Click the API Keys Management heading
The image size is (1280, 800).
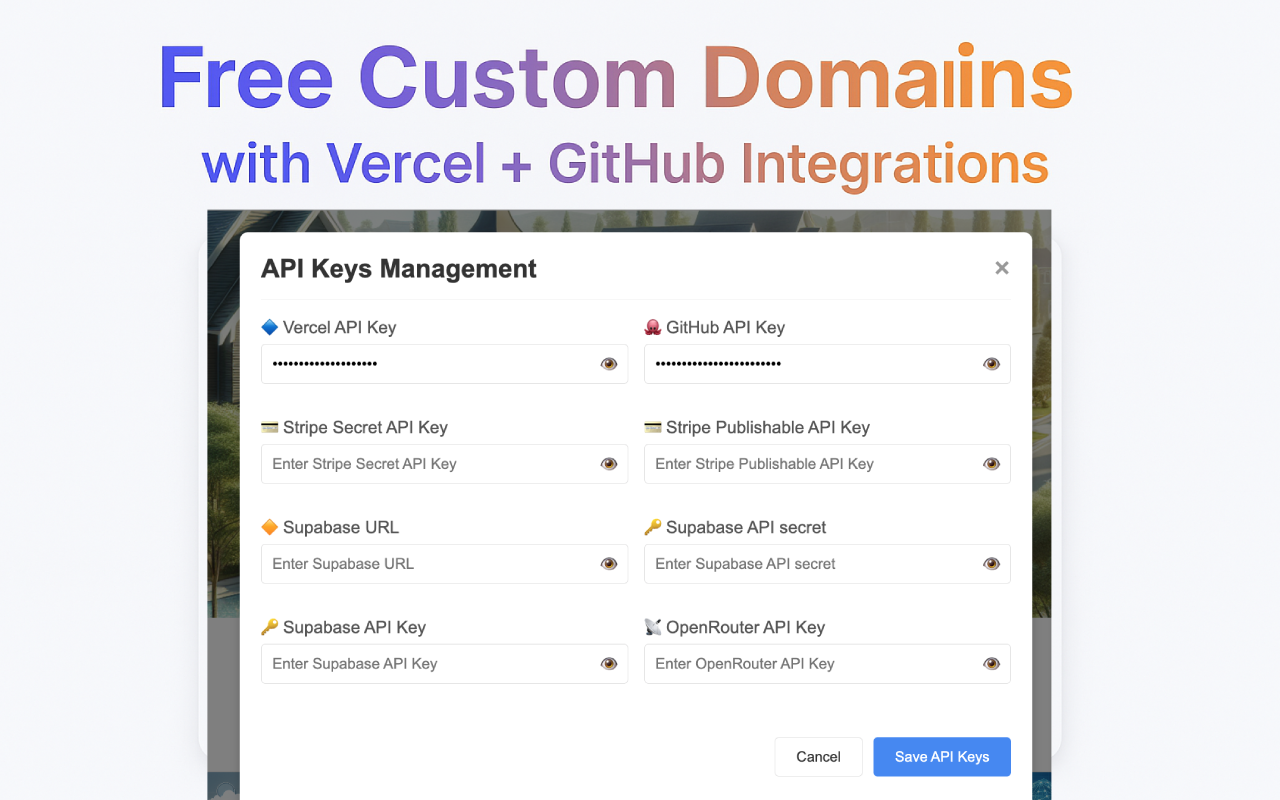pyautogui.click(x=398, y=269)
